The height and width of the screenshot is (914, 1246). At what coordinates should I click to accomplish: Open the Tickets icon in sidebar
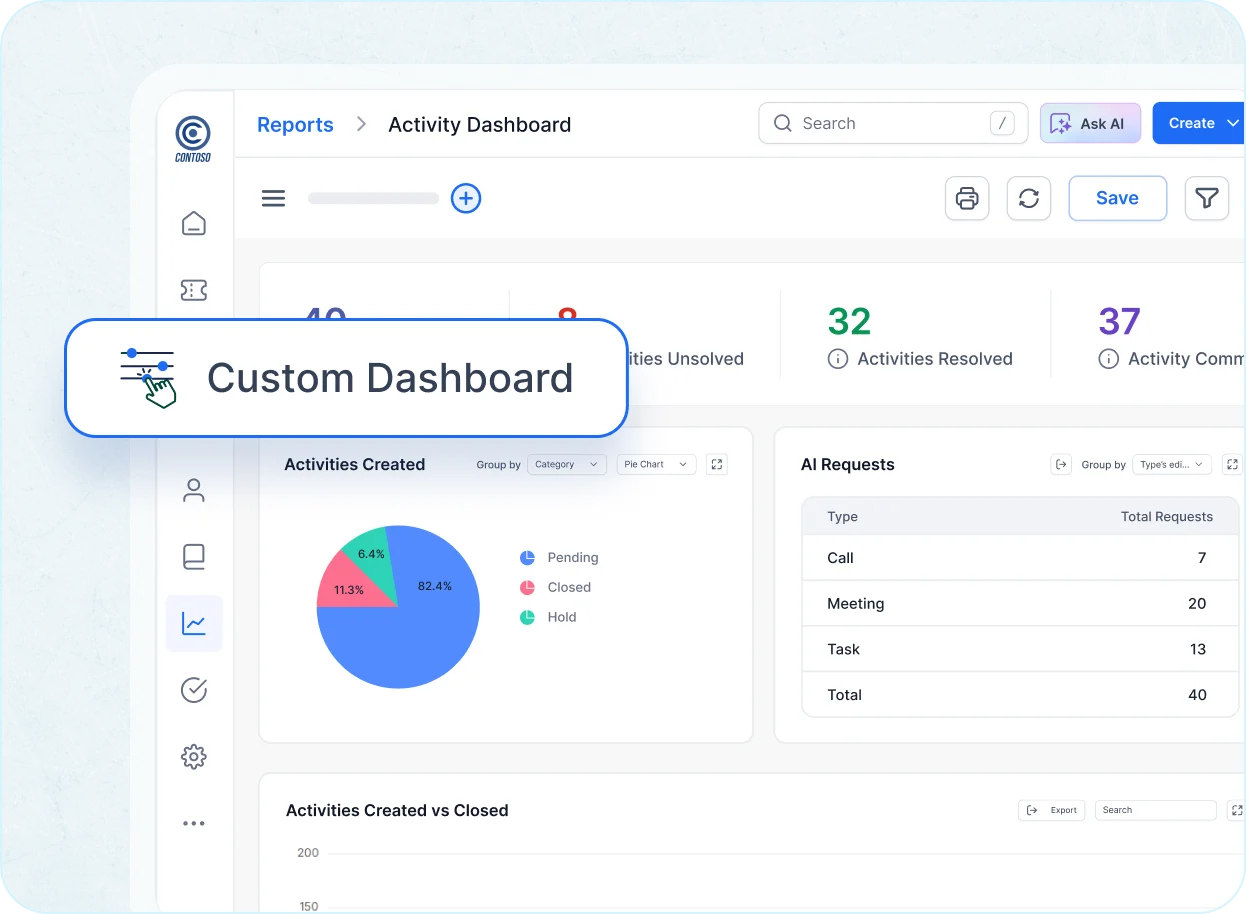tap(194, 290)
